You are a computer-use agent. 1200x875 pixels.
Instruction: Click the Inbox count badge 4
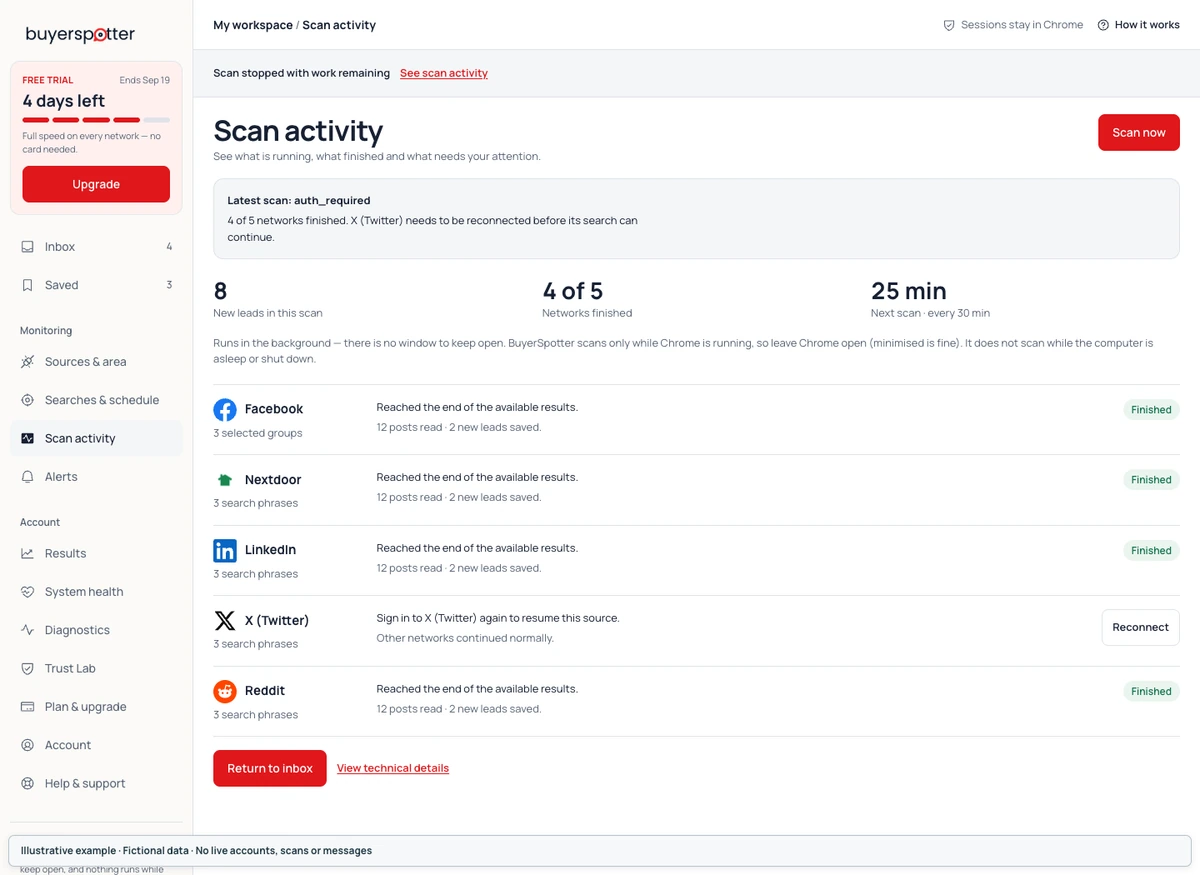pyautogui.click(x=169, y=246)
